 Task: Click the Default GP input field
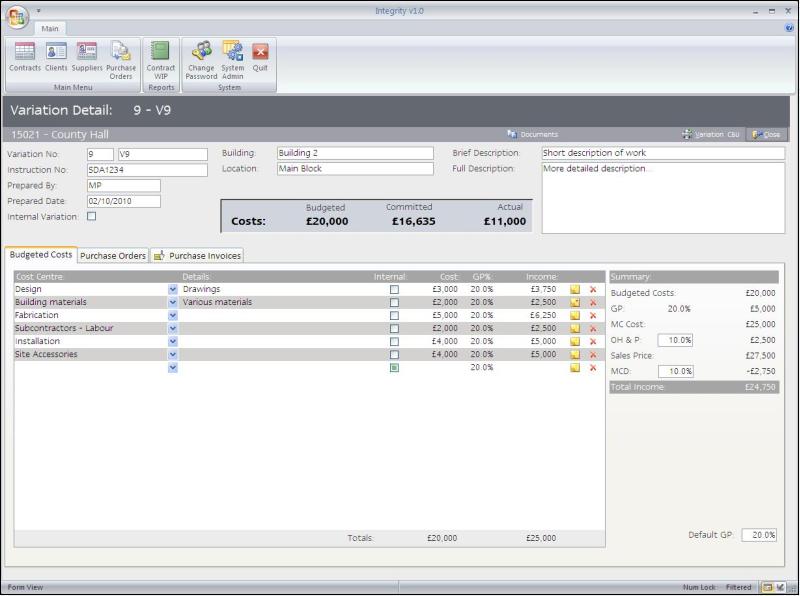[758, 536]
